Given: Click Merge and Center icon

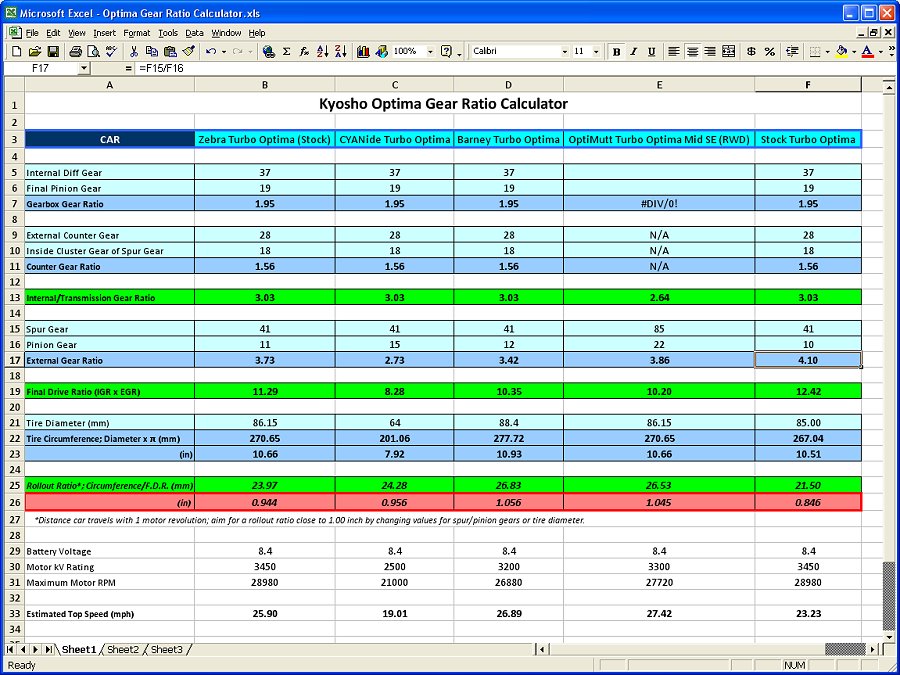Looking at the screenshot, I should [x=729, y=52].
